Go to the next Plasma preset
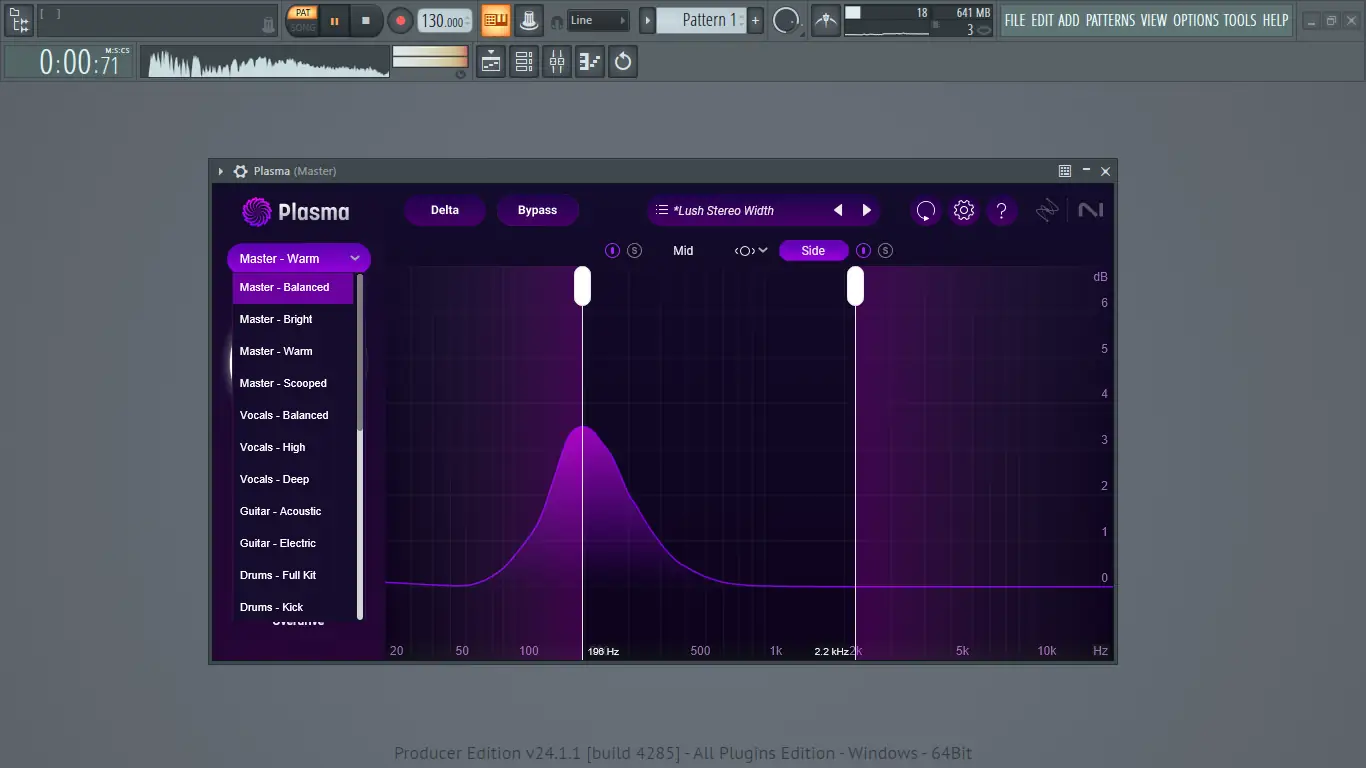Viewport: 1366px width, 768px height. point(867,211)
